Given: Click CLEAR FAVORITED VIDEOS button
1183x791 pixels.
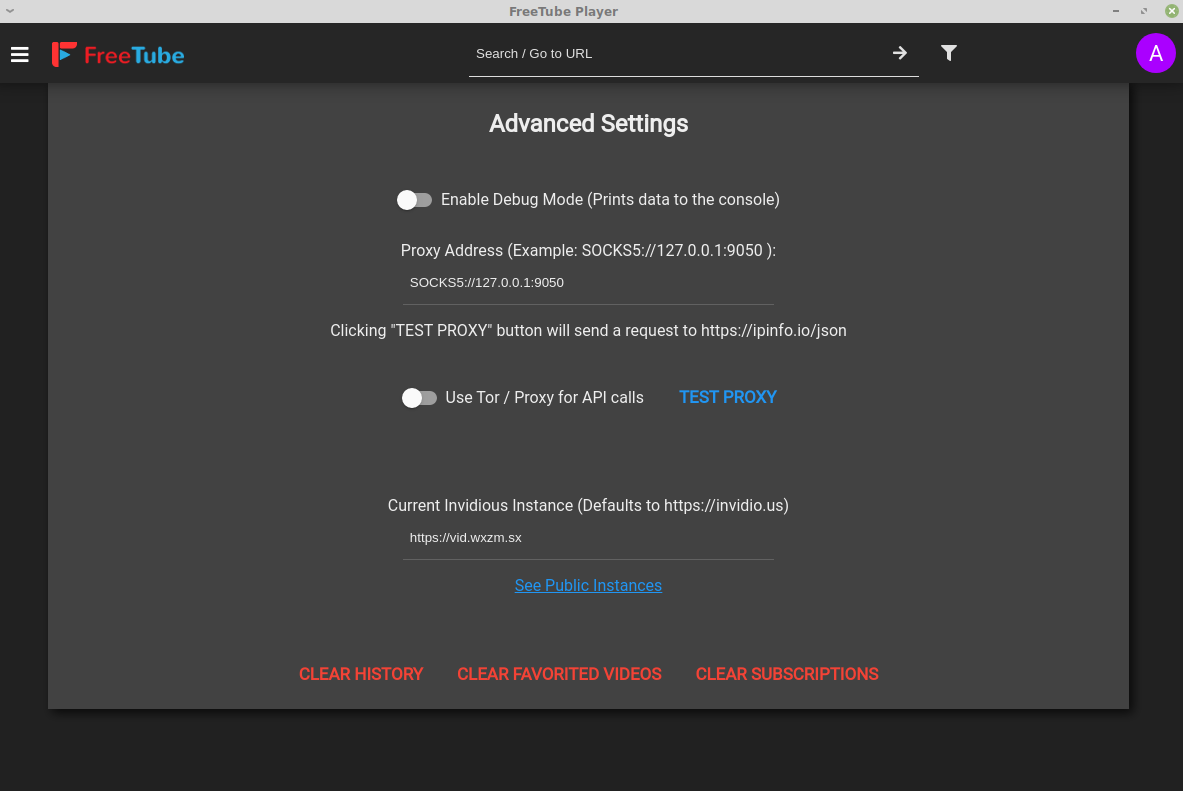Looking at the screenshot, I should tap(559, 674).
